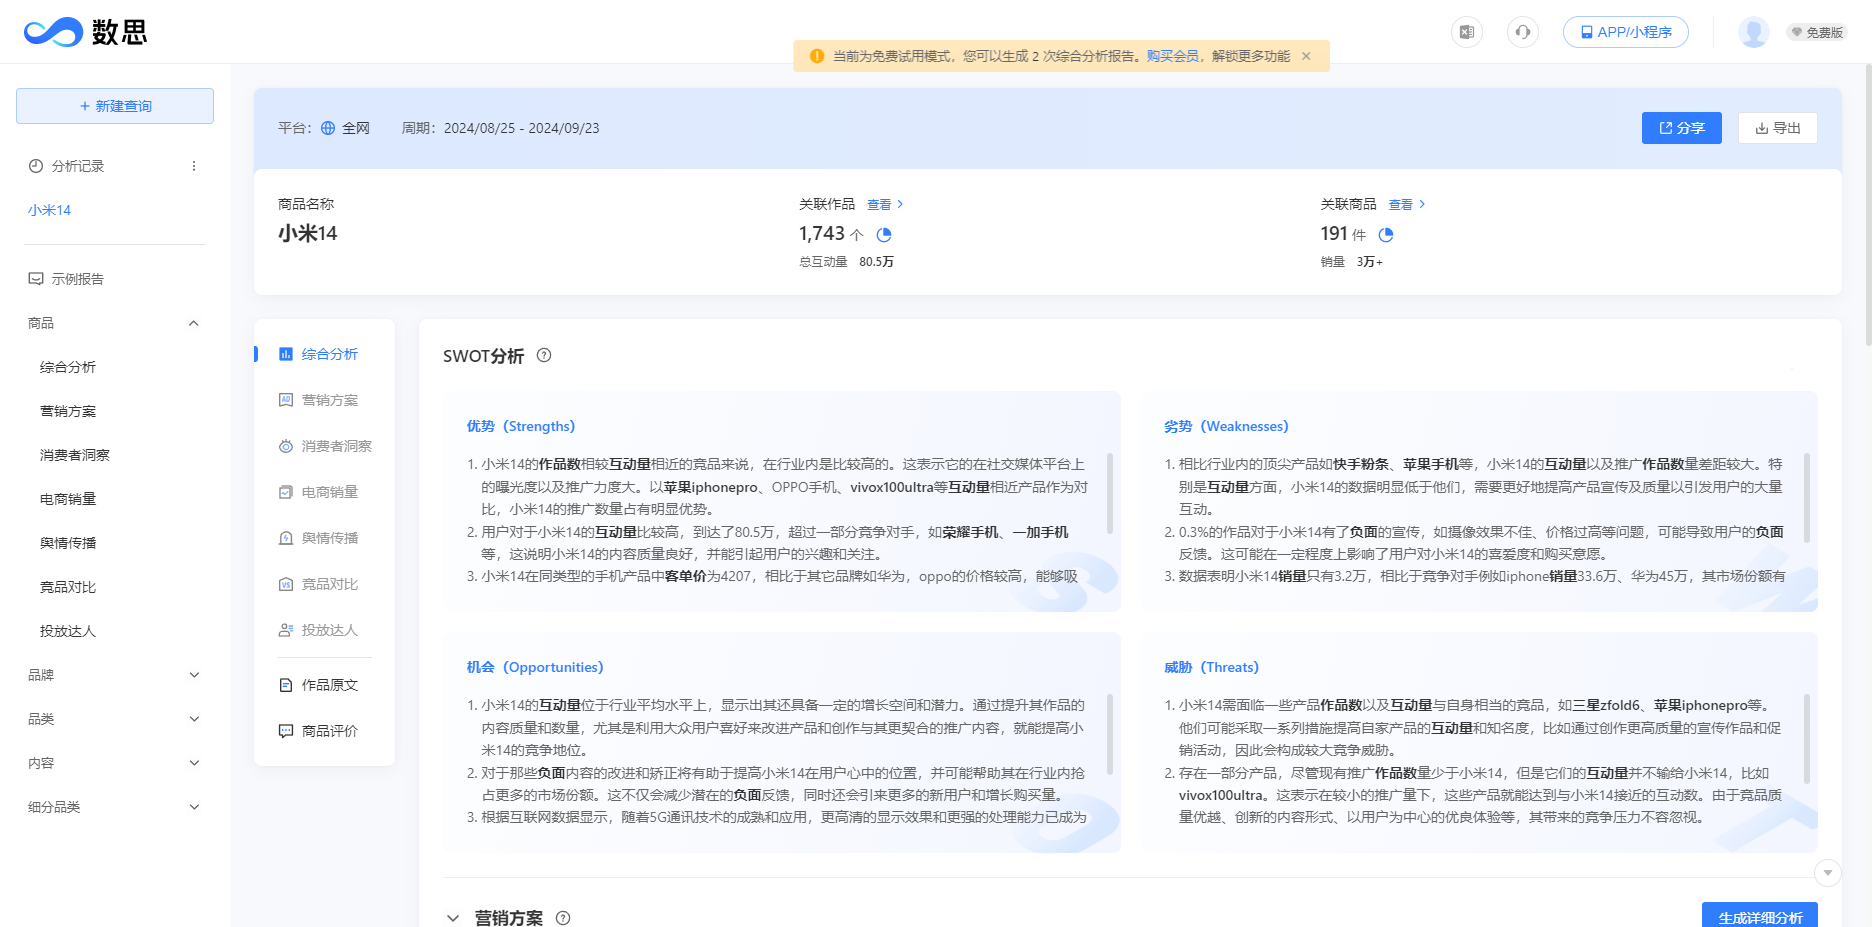The image size is (1872, 927).
Task: Click the page vertical scrollbar
Action: click(1867, 206)
